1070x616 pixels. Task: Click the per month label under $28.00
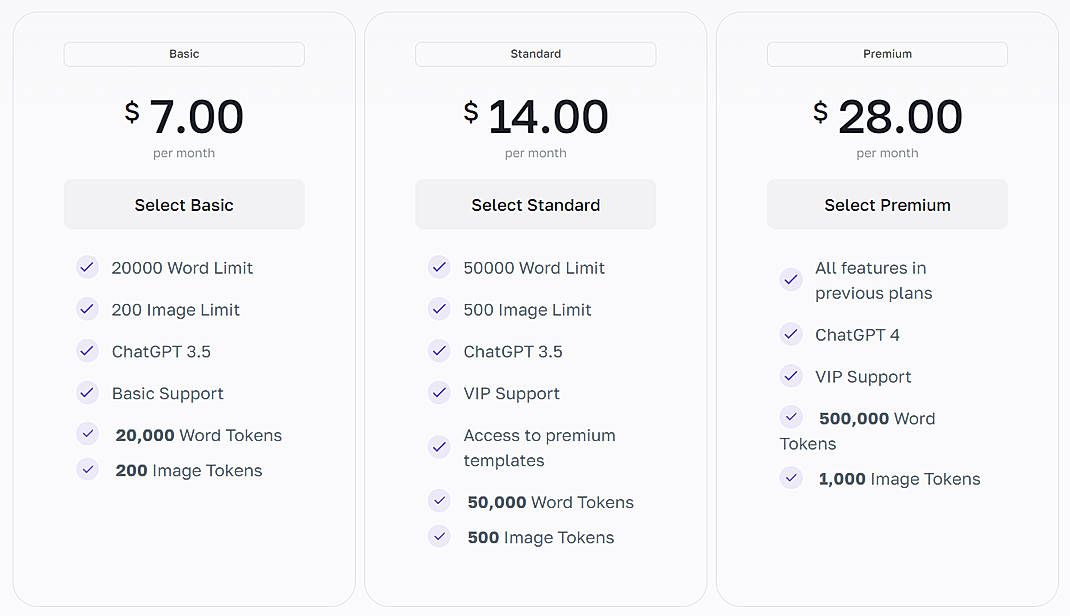887,153
